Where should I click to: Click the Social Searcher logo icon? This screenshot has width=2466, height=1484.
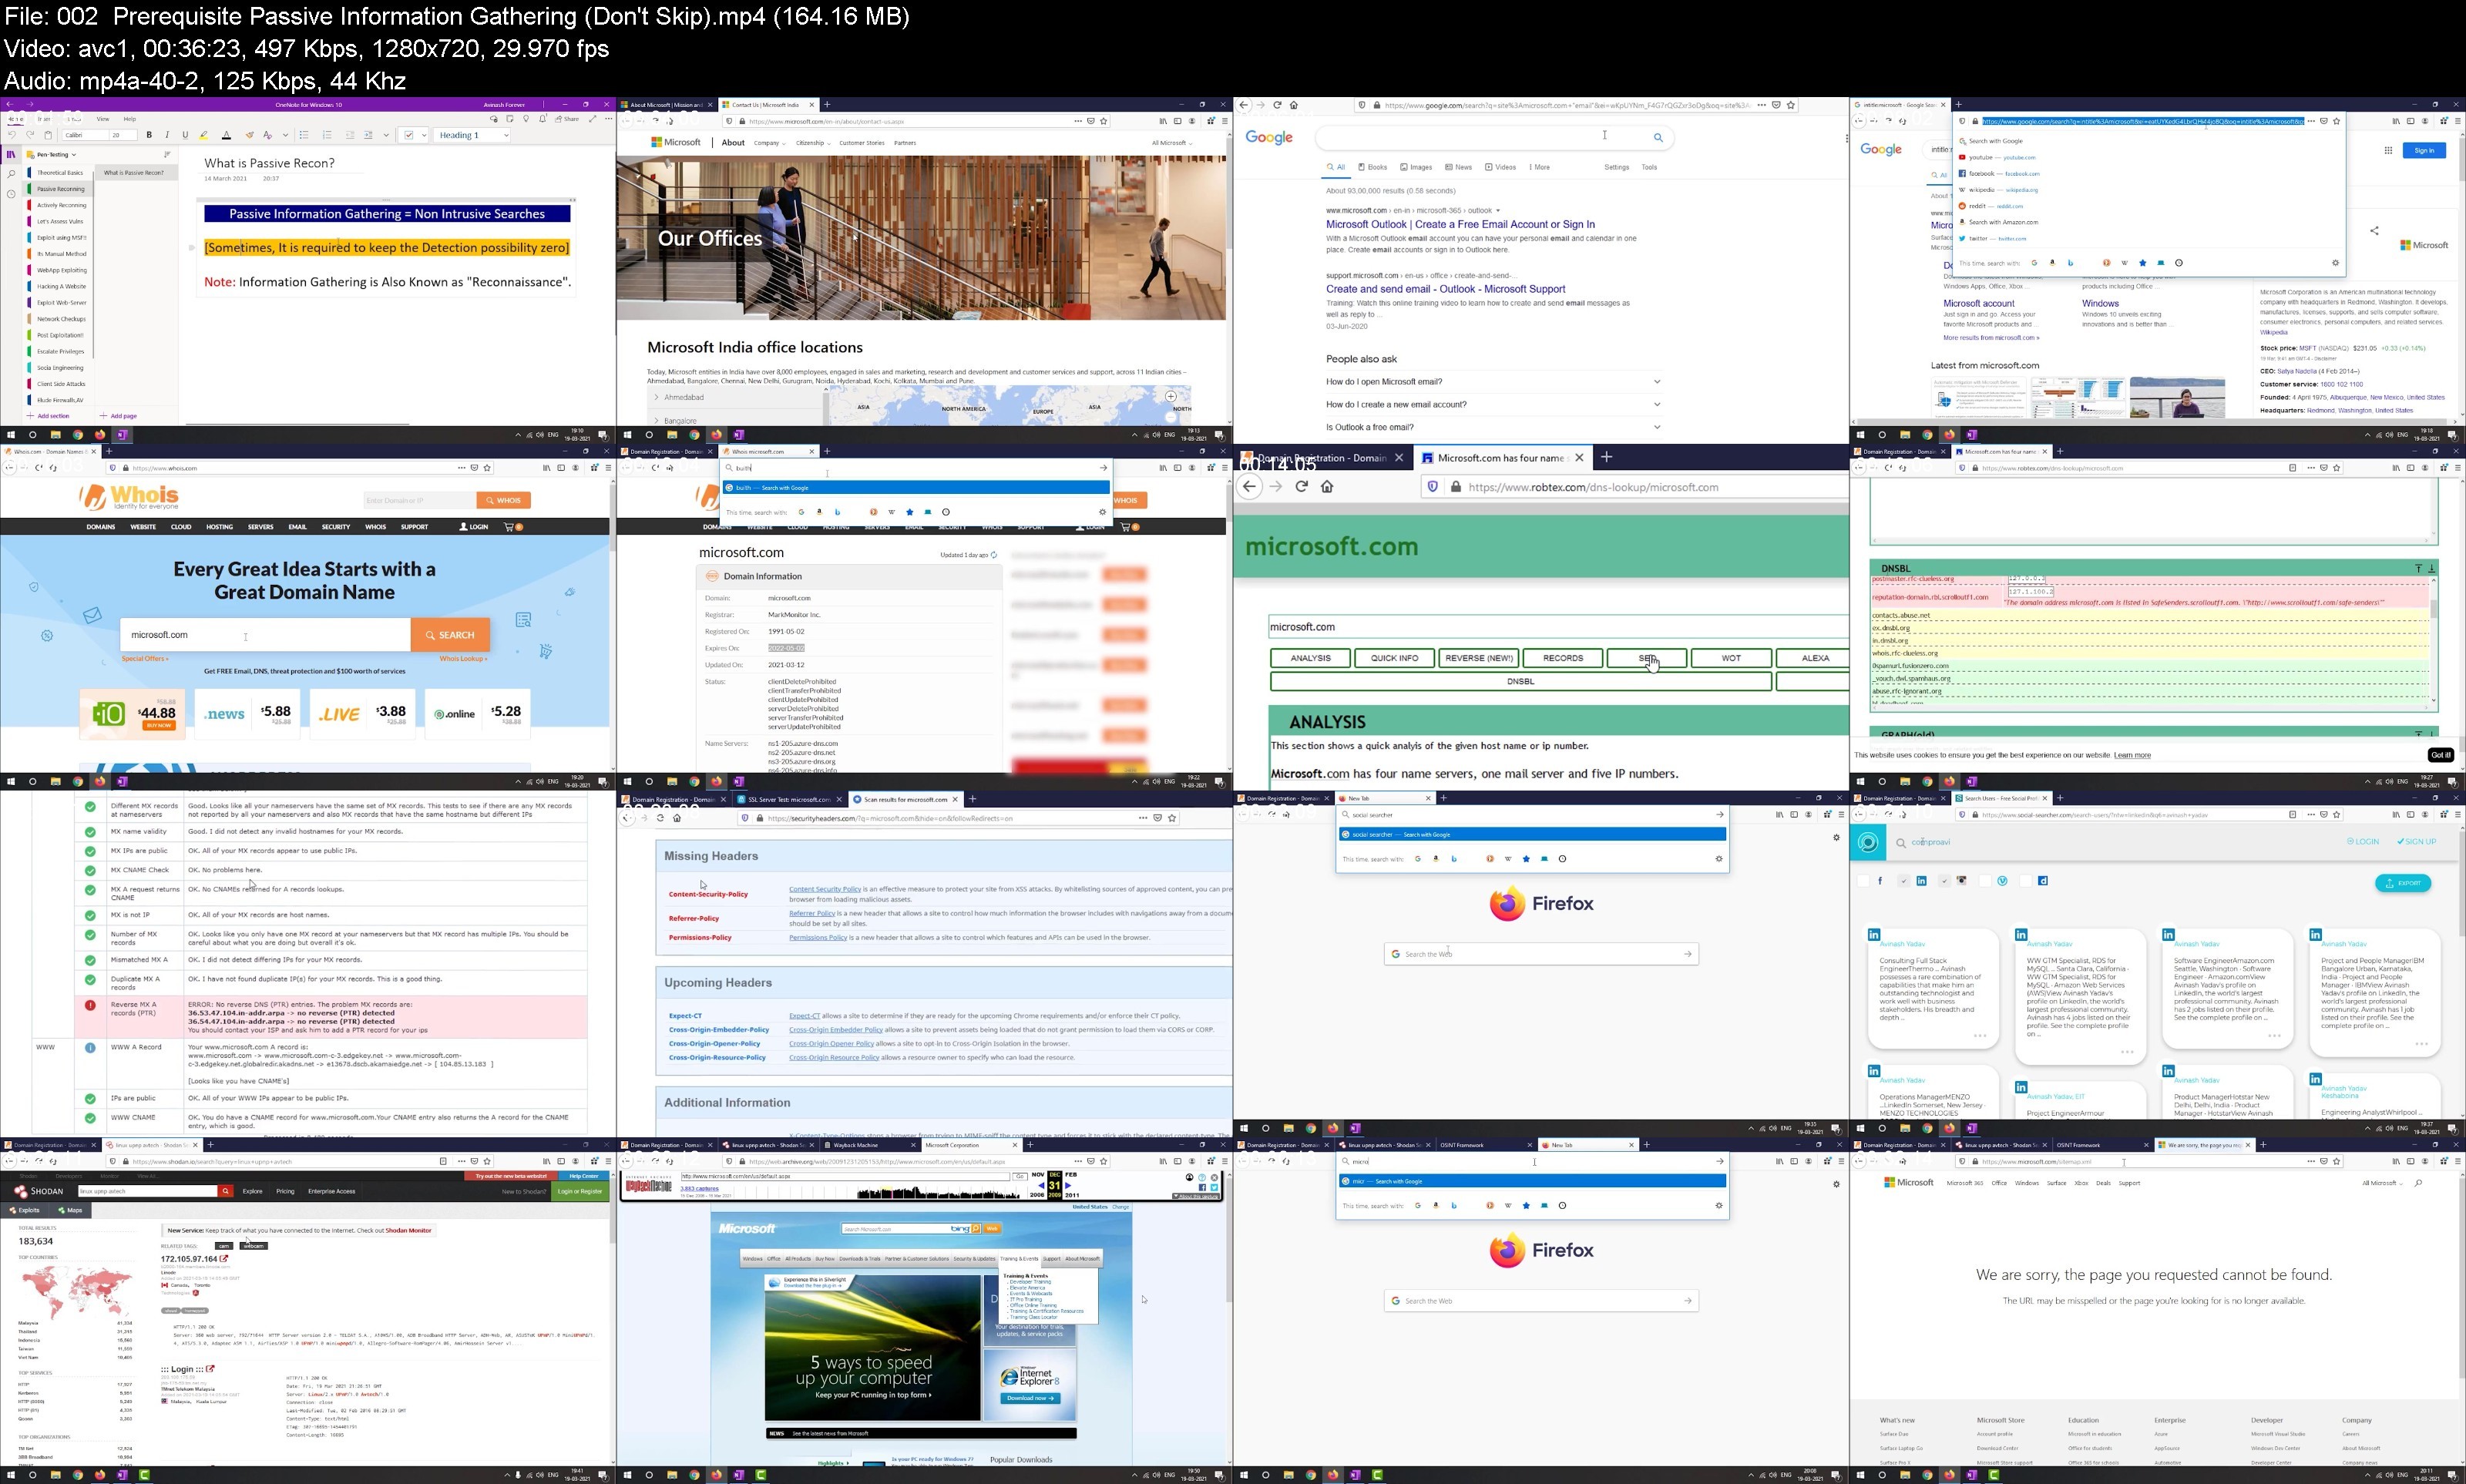pos(1867,842)
